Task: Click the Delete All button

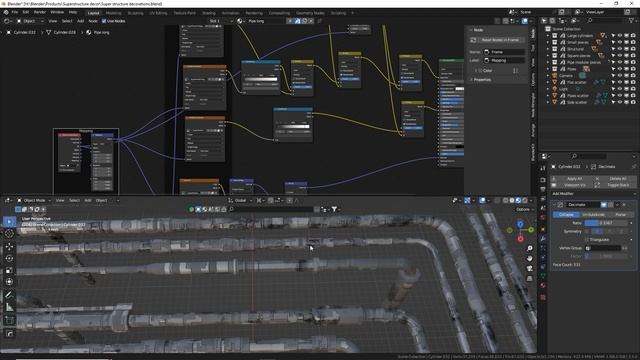Action: tap(617, 179)
